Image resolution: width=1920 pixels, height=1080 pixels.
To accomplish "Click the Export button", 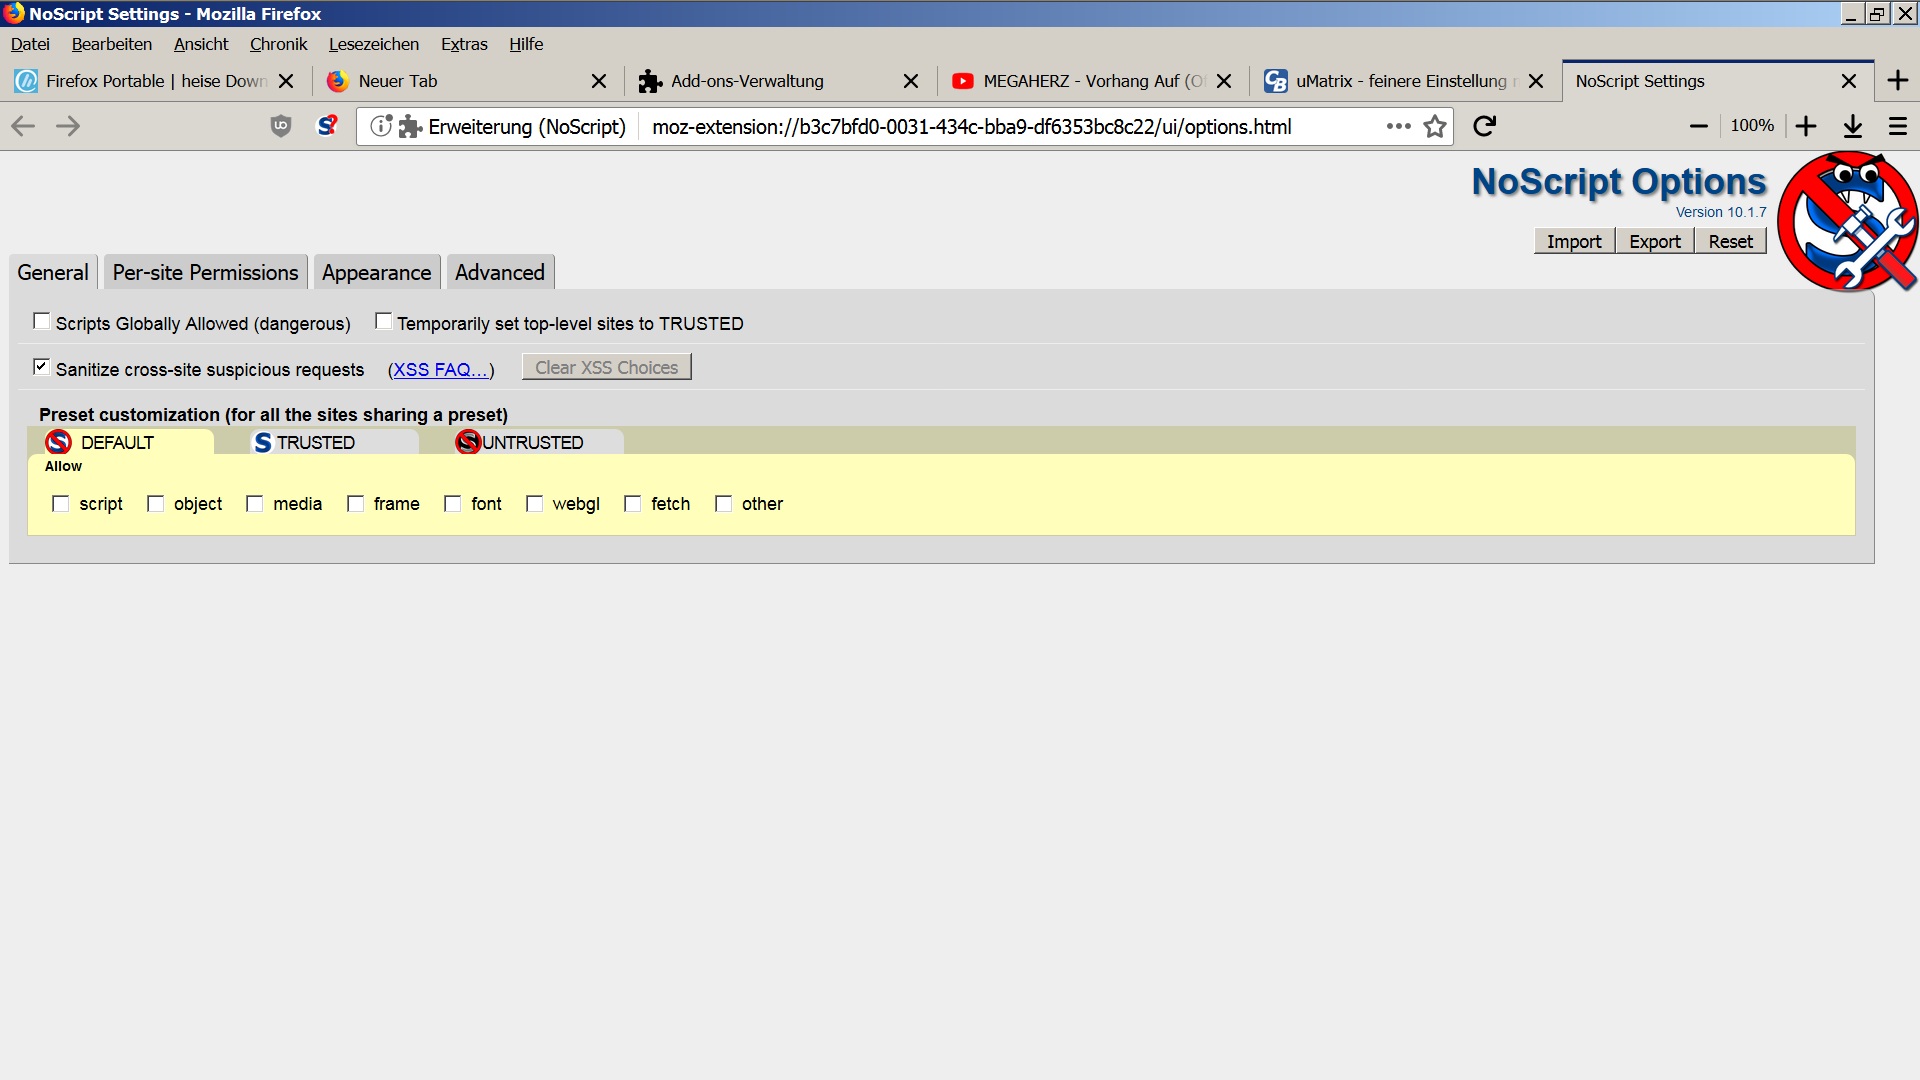I will coord(1655,241).
